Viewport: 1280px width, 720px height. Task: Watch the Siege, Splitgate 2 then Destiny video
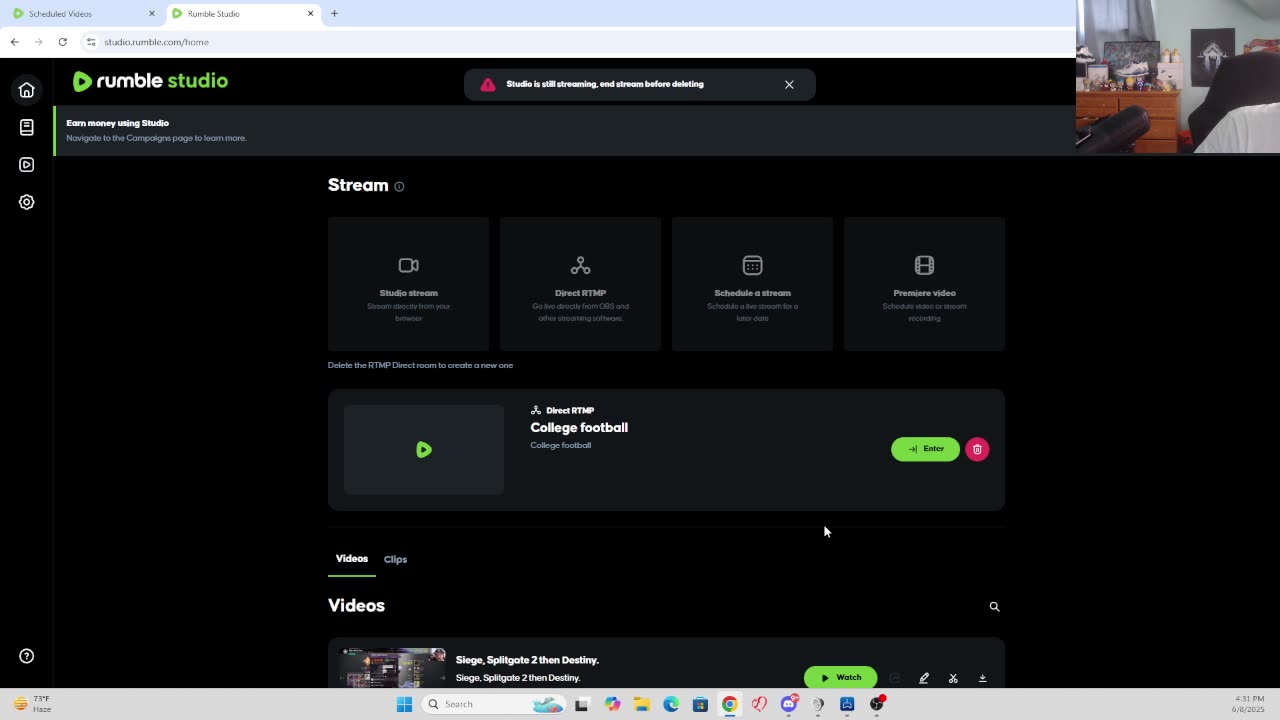[840, 677]
